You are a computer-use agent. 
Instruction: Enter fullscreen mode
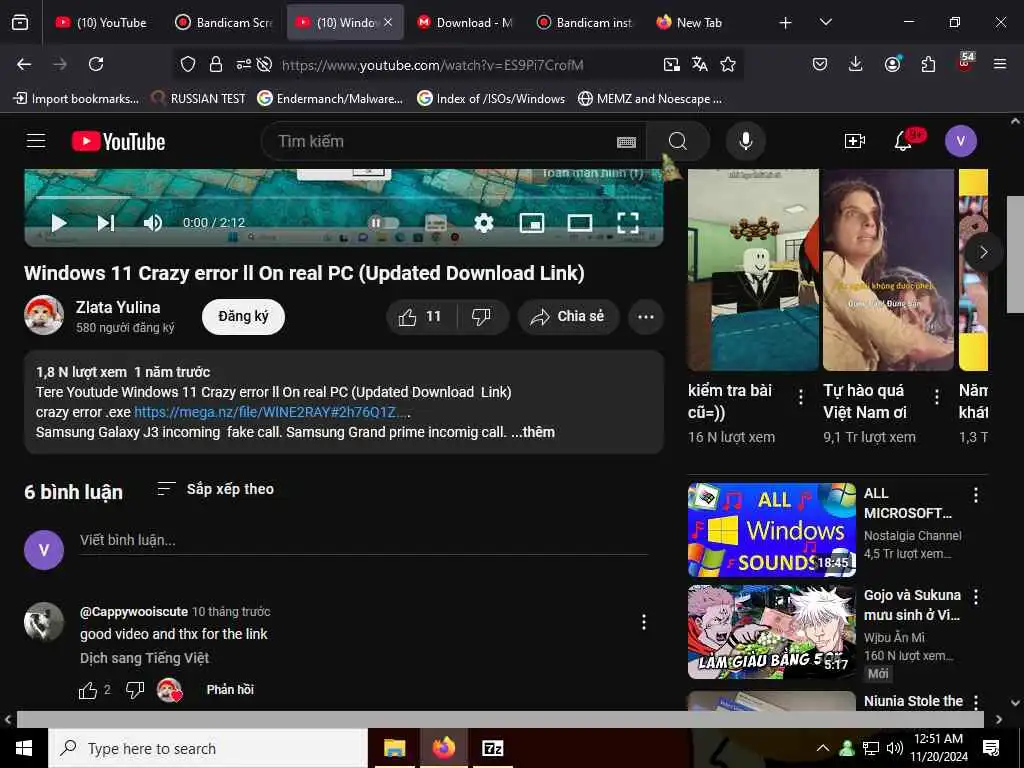628,223
